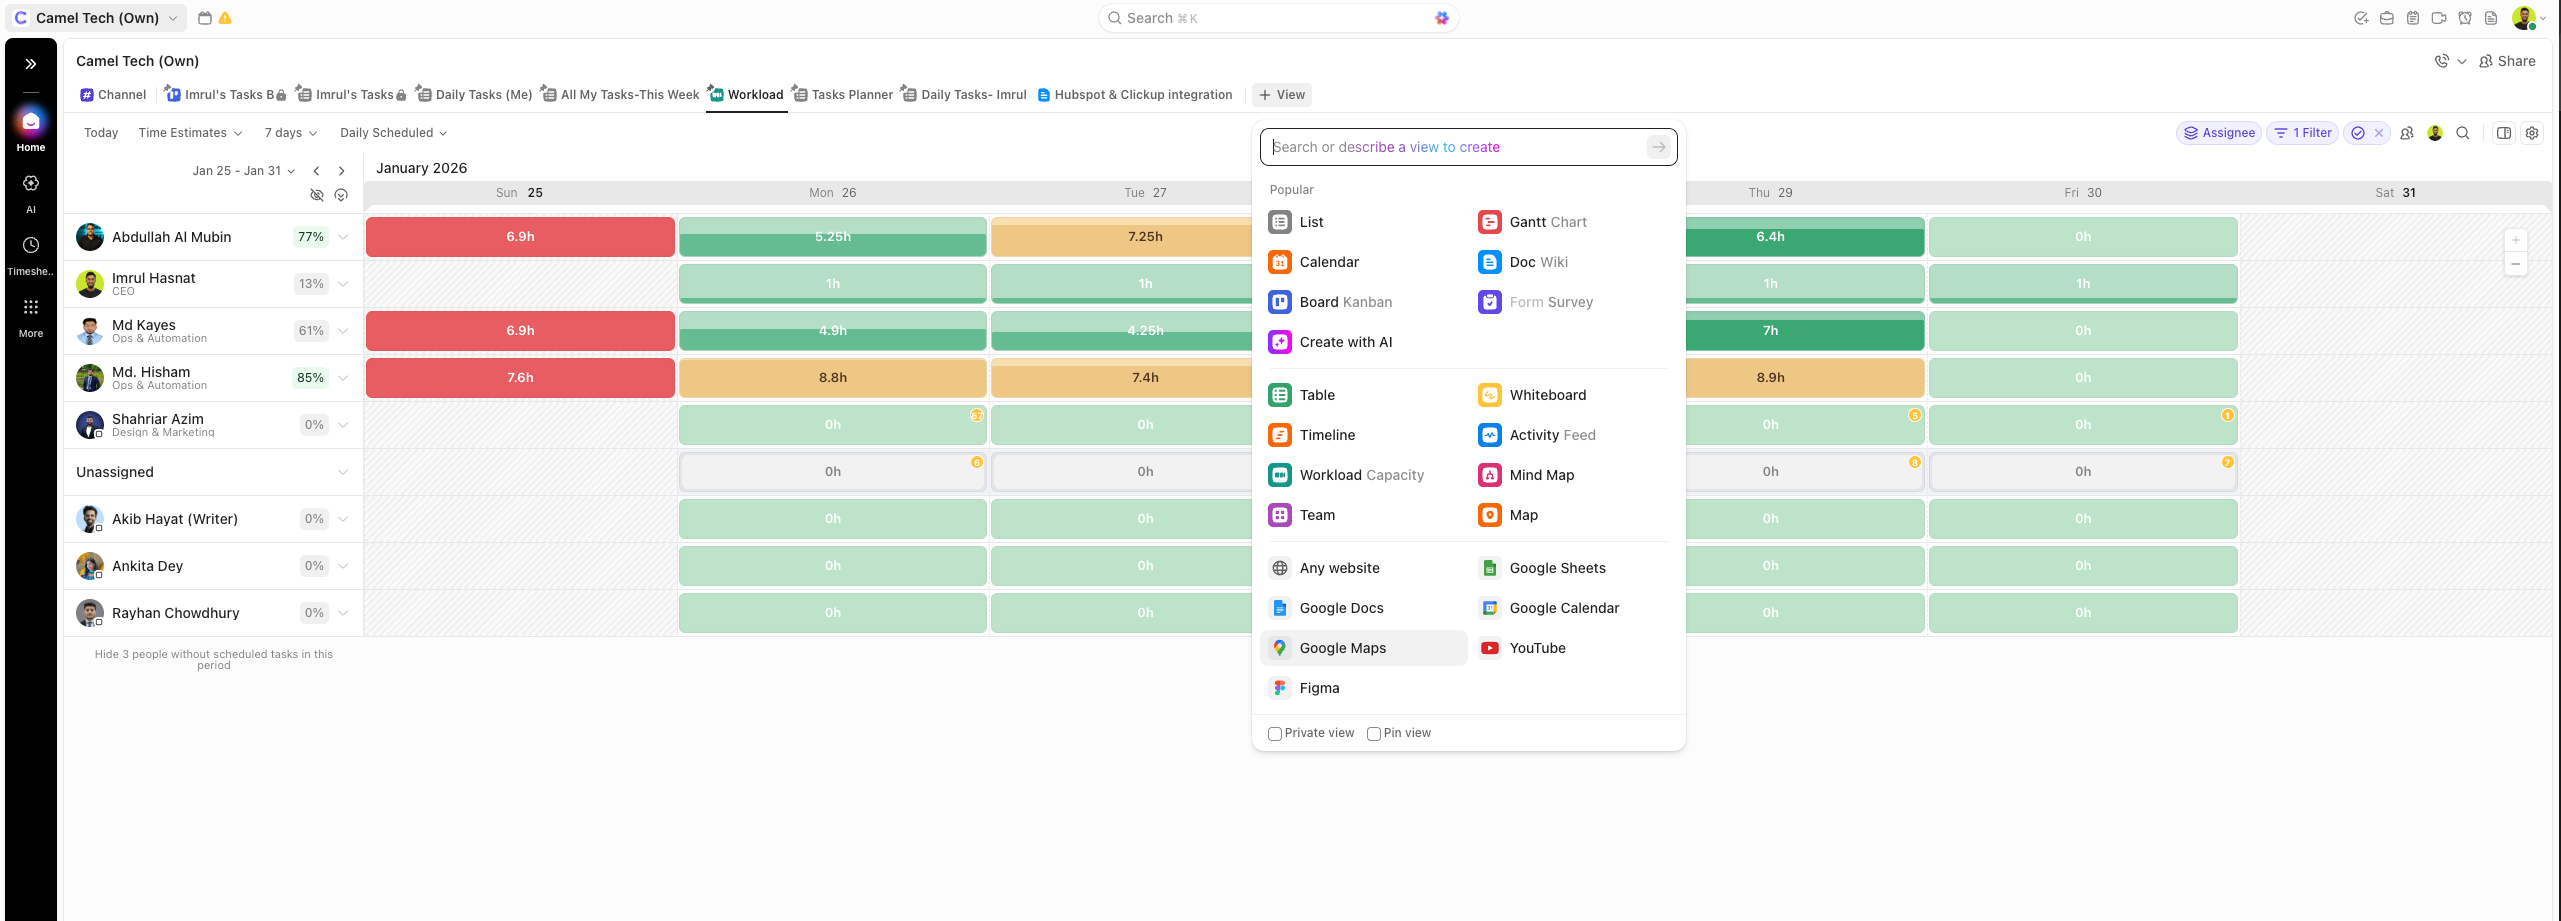Expand Abdullah Al Mubin's workload row
Screen dimensions: 2561x921
point(343,237)
